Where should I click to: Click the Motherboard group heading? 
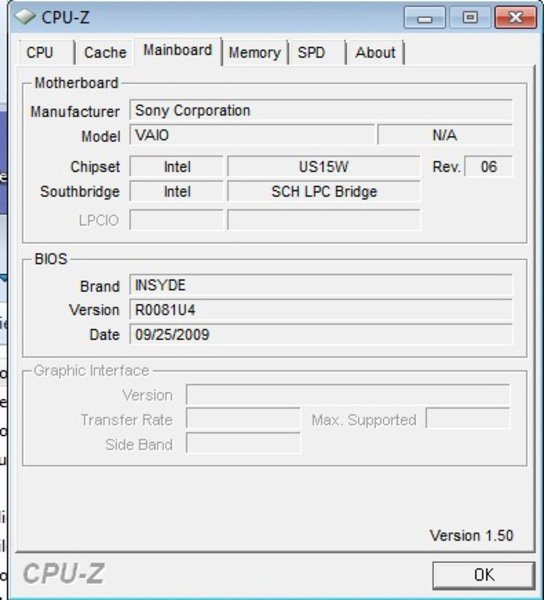coord(77,83)
